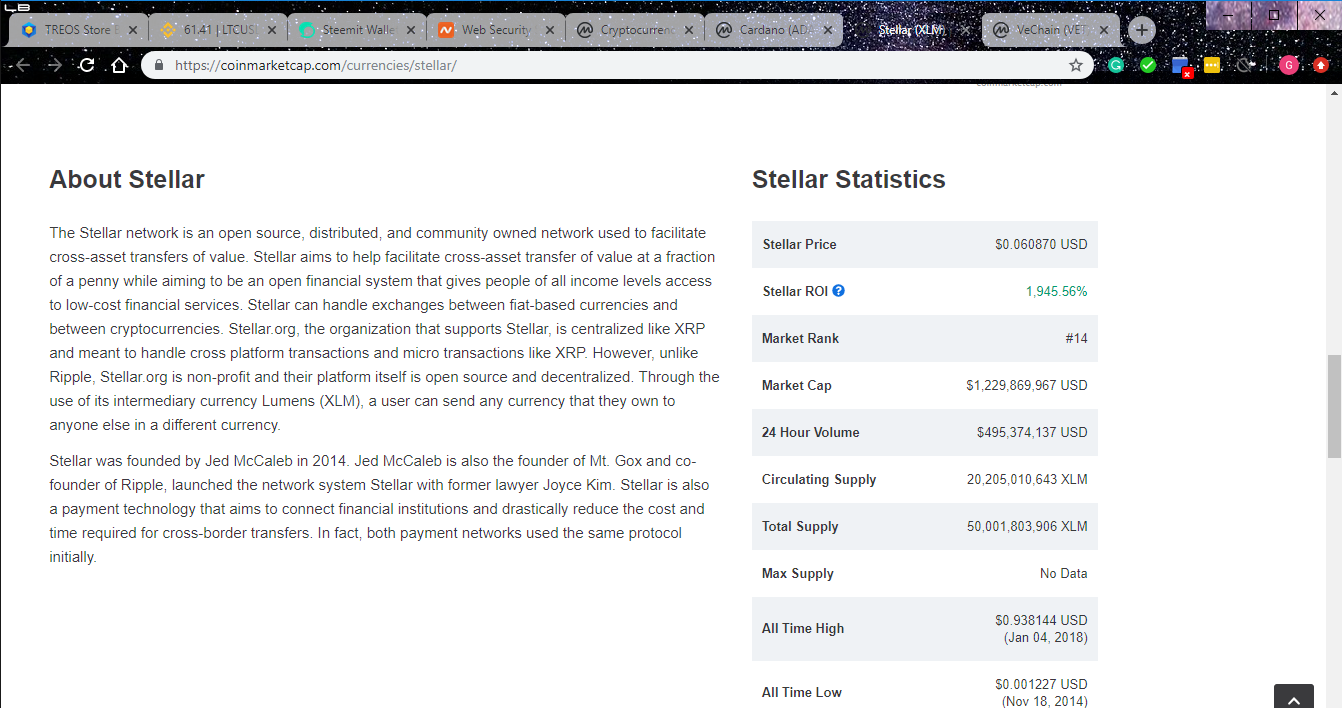Show the Stellar ROI help tooltip
The image size is (1342, 708).
coord(838,291)
